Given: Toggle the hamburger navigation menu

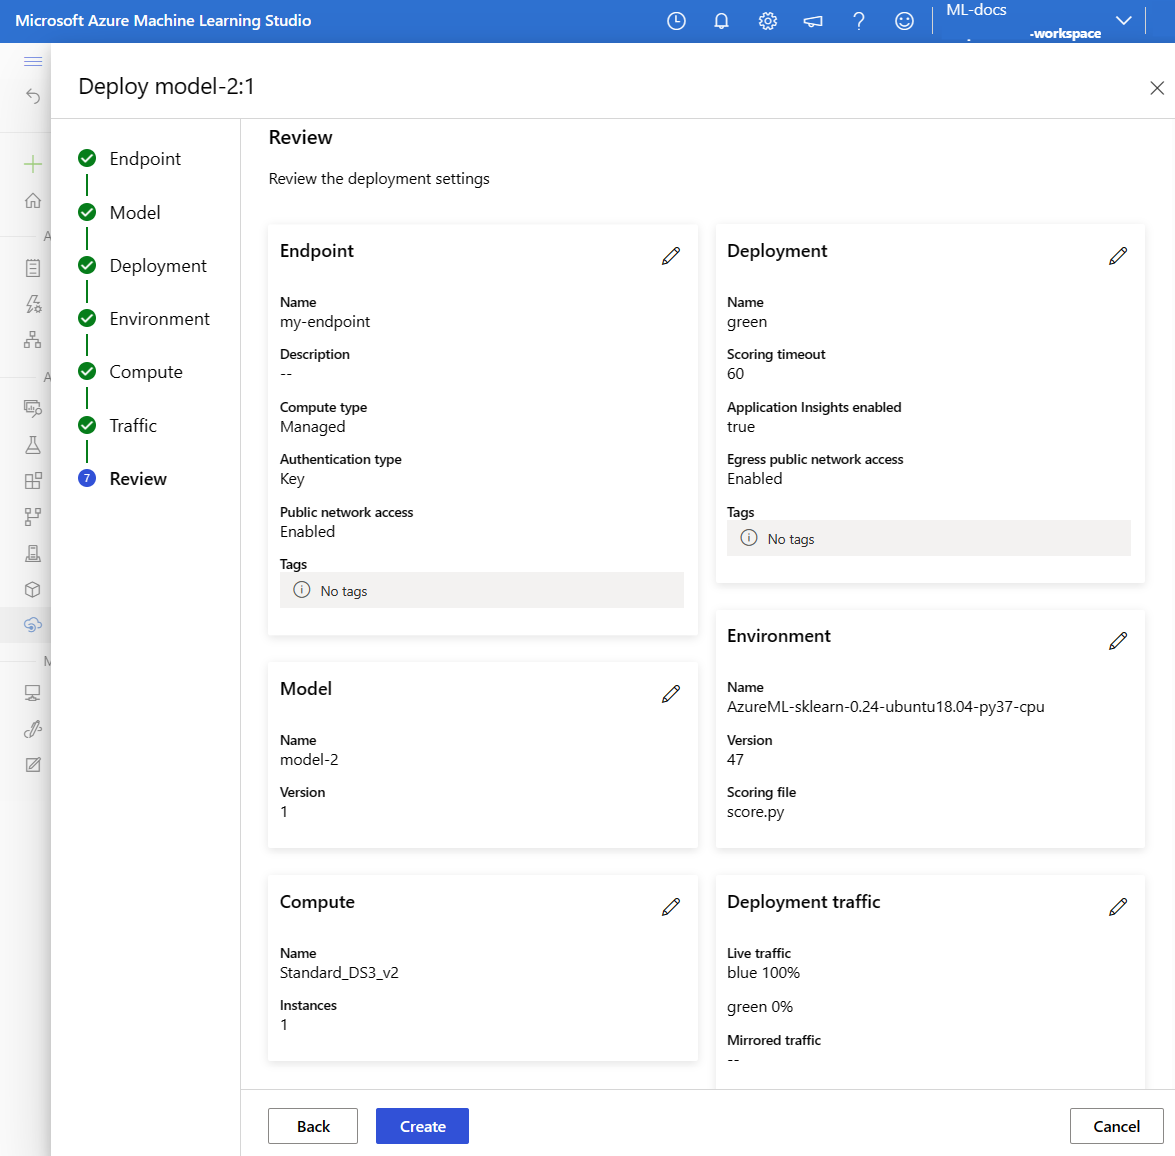Looking at the screenshot, I should pyautogui.click(x=33, y=62).
